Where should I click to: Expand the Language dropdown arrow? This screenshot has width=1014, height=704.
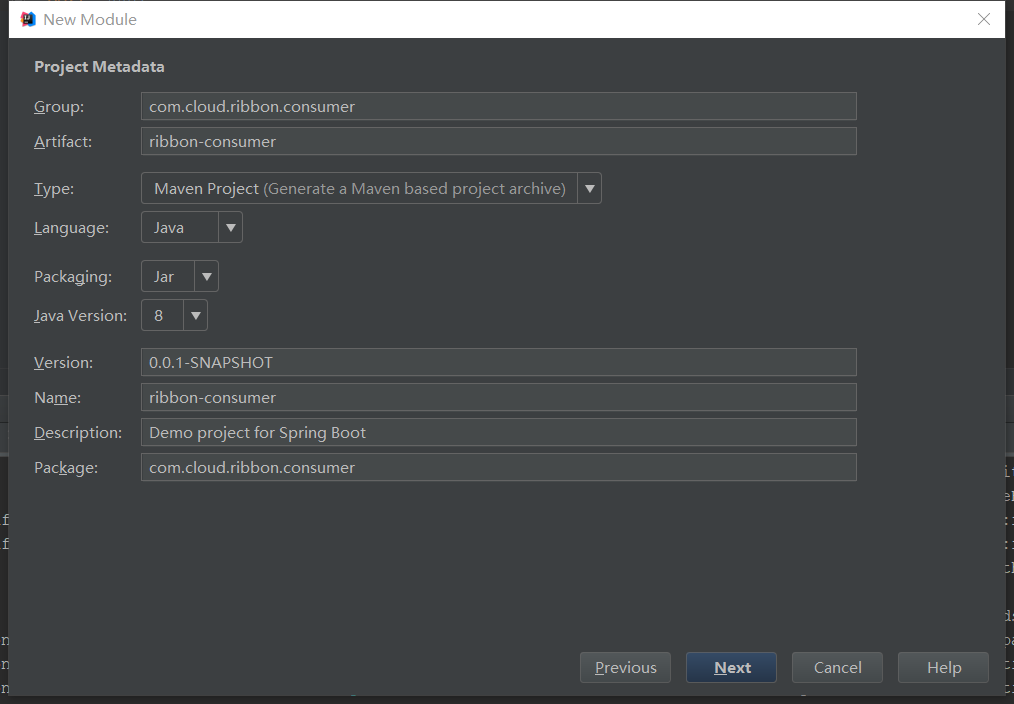coord(230,228)
